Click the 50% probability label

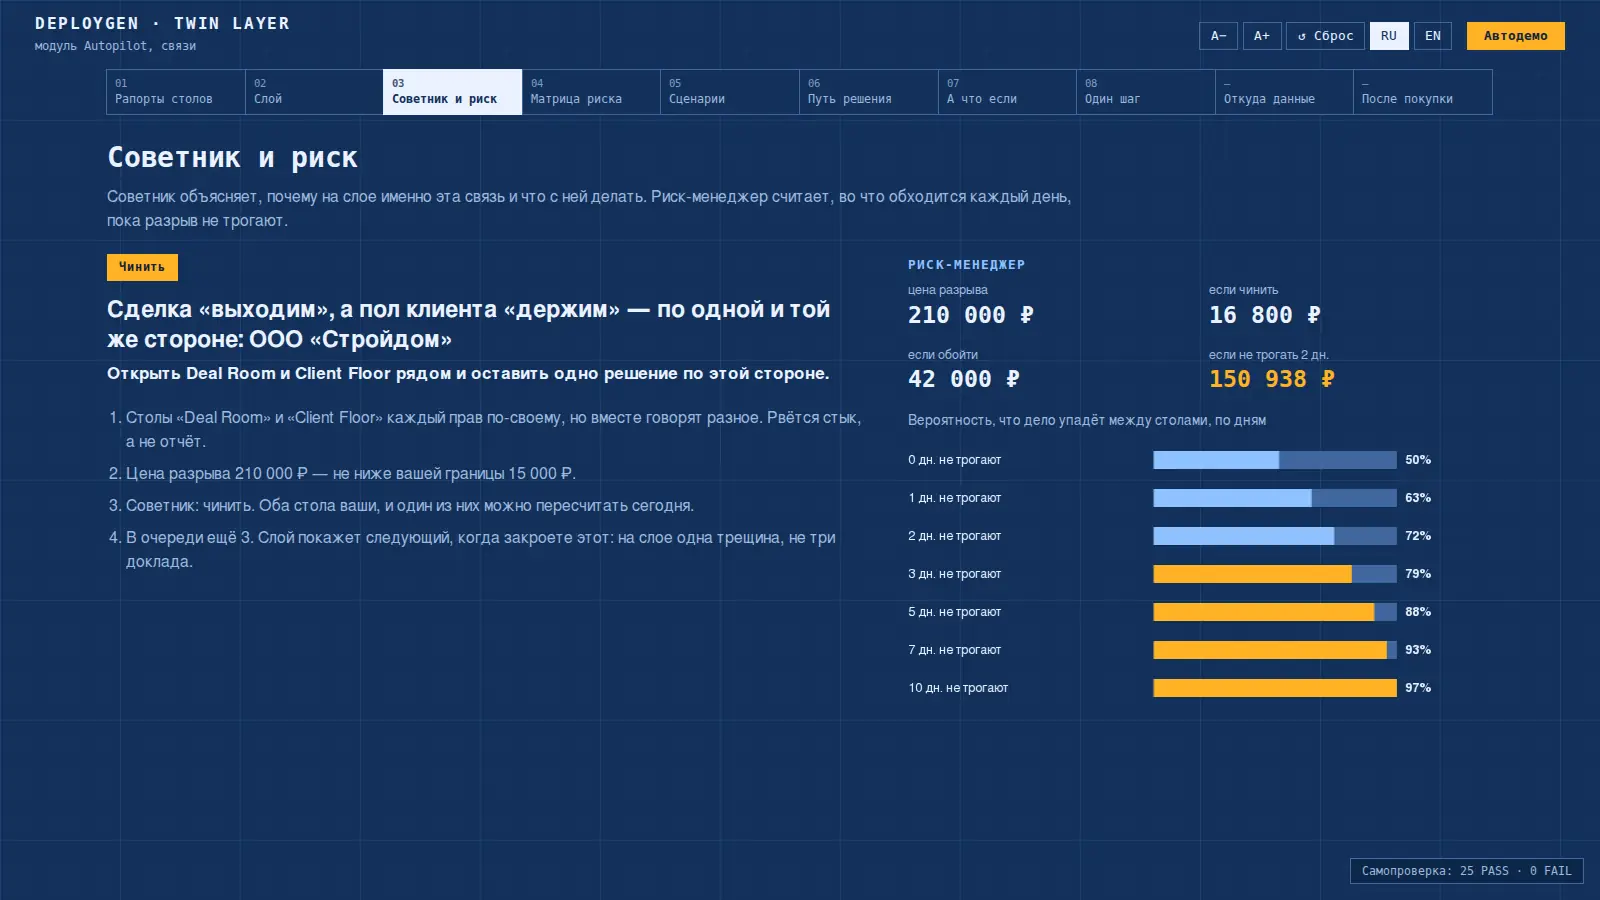[x=1418, y=460]
